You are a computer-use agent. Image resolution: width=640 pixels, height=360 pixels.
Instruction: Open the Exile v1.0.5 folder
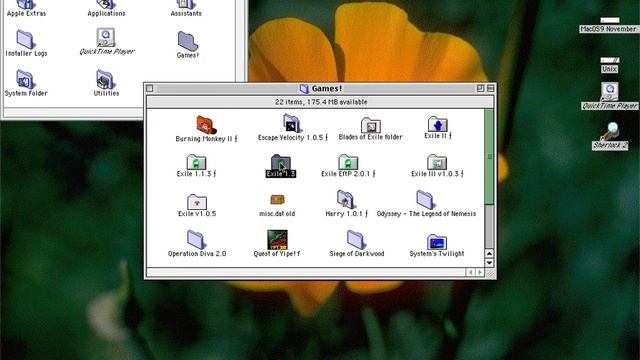coord(197,202)
